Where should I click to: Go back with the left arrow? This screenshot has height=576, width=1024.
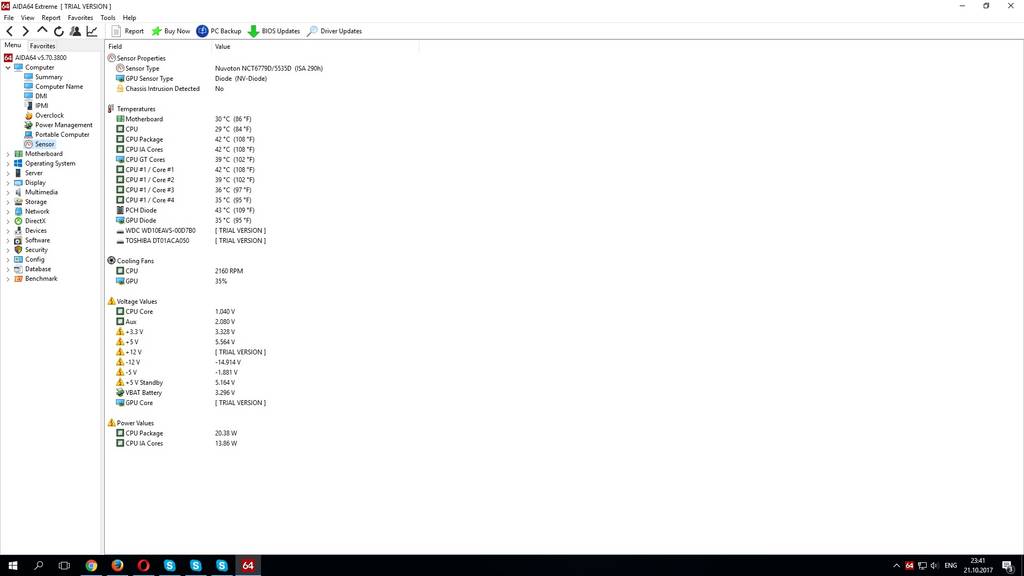point(9,31)
